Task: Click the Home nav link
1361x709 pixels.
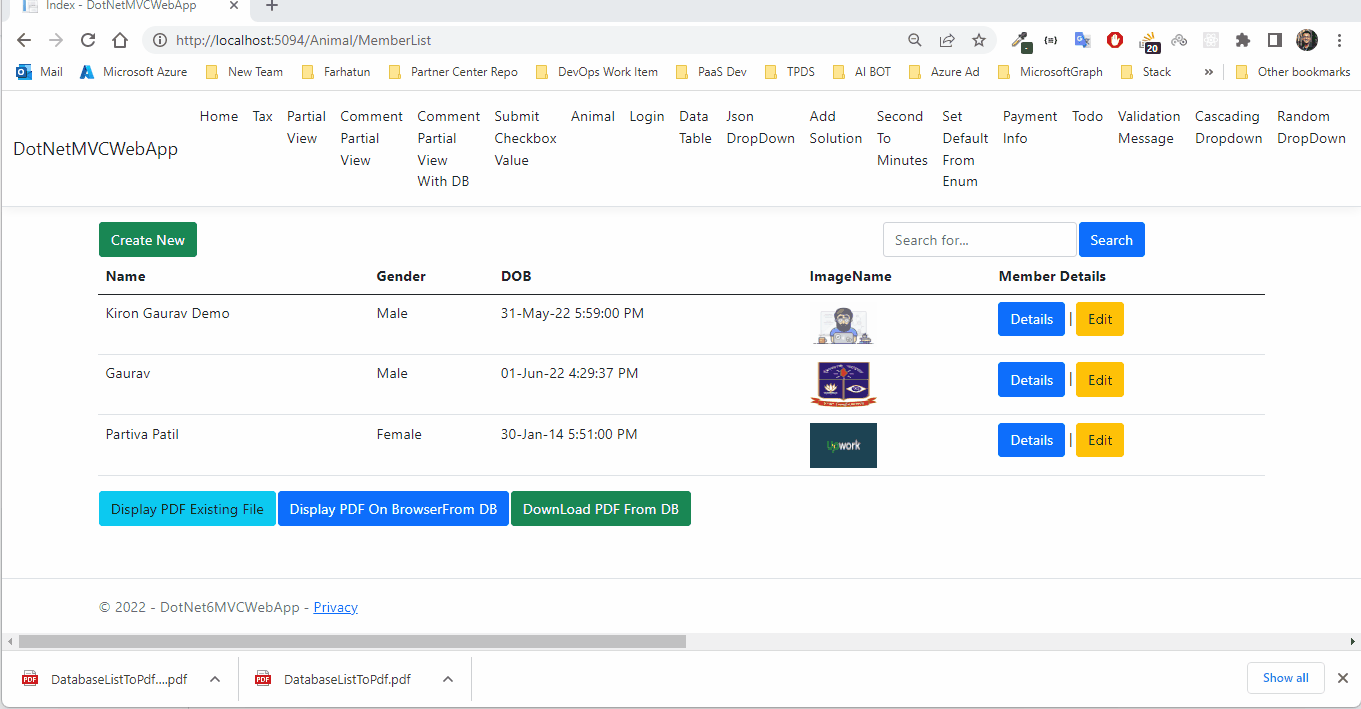Action: [219, 116]
